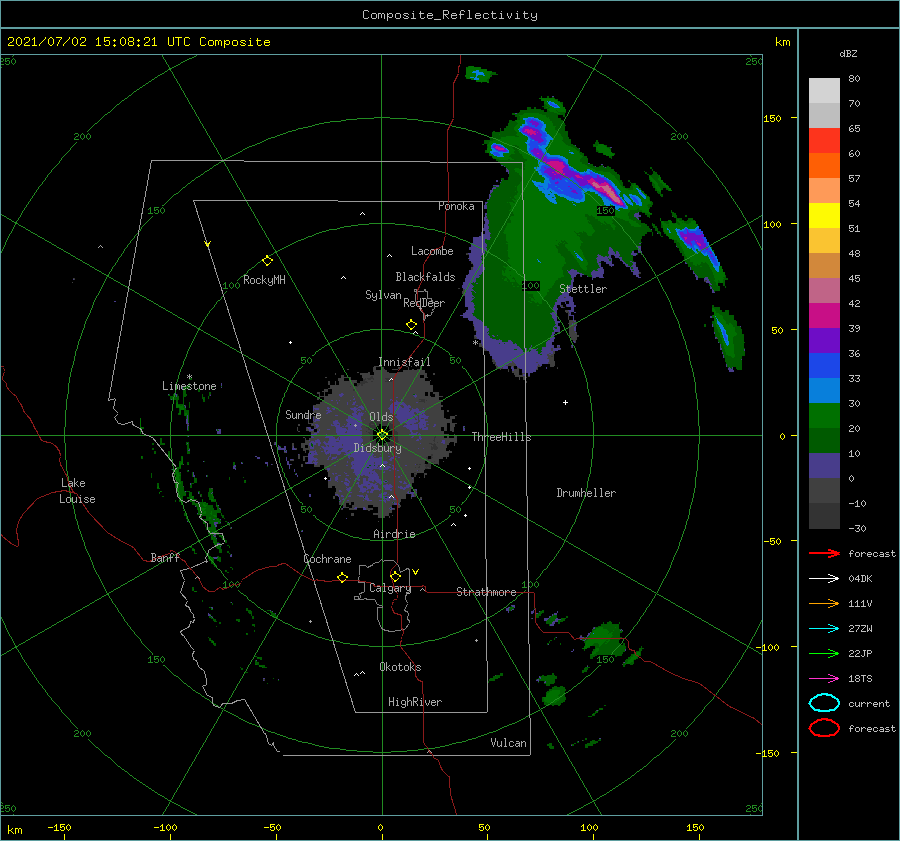Screen dimensions: 900x841
Task: Select the orange 60-57 dBZ swatch
Action: [824, 166]
